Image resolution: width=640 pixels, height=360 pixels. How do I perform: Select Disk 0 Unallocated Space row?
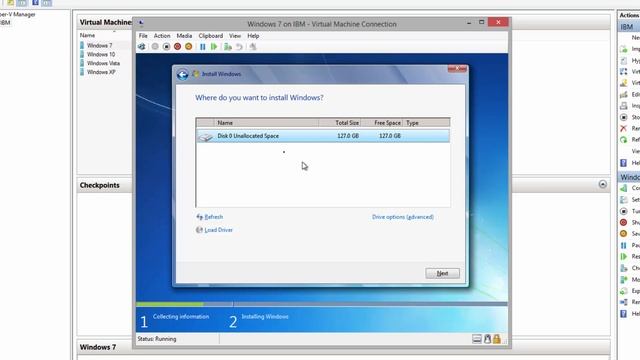point(323,136)
